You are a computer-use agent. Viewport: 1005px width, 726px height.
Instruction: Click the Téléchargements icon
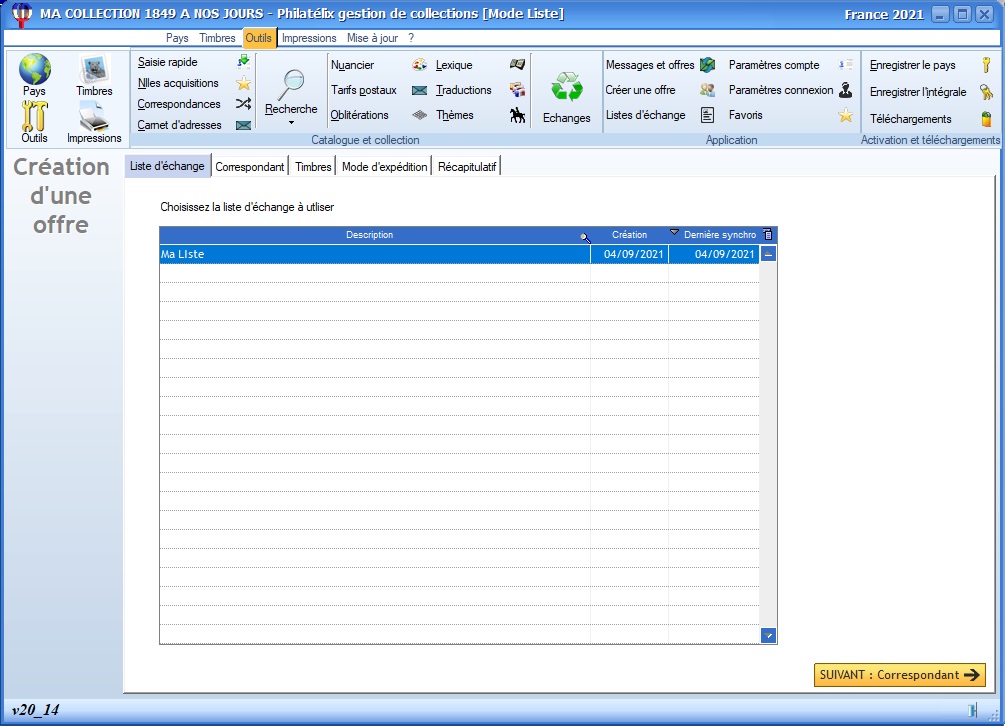click(986, 119)
